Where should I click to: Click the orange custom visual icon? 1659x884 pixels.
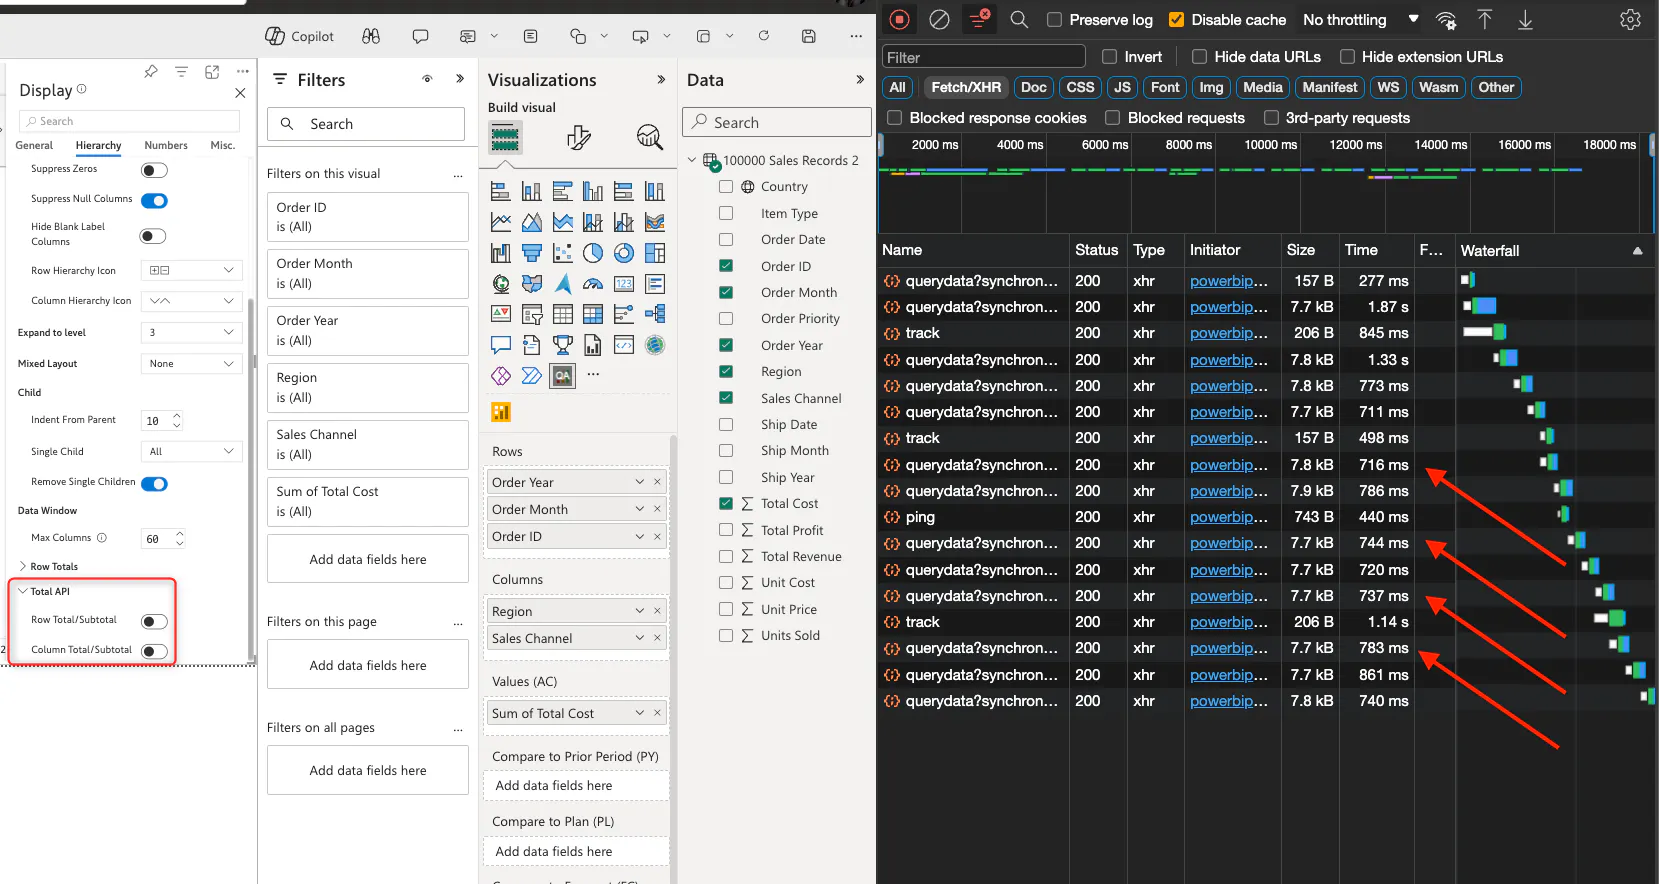(x=501, y=412)
